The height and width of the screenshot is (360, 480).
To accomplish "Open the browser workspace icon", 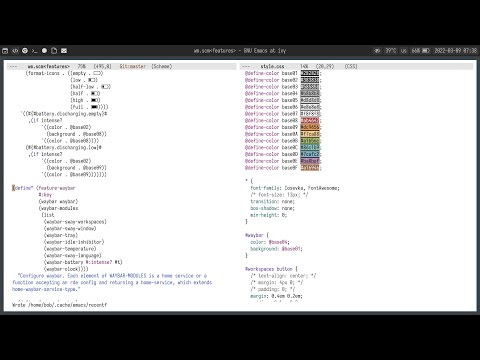I will pos(25,51).
